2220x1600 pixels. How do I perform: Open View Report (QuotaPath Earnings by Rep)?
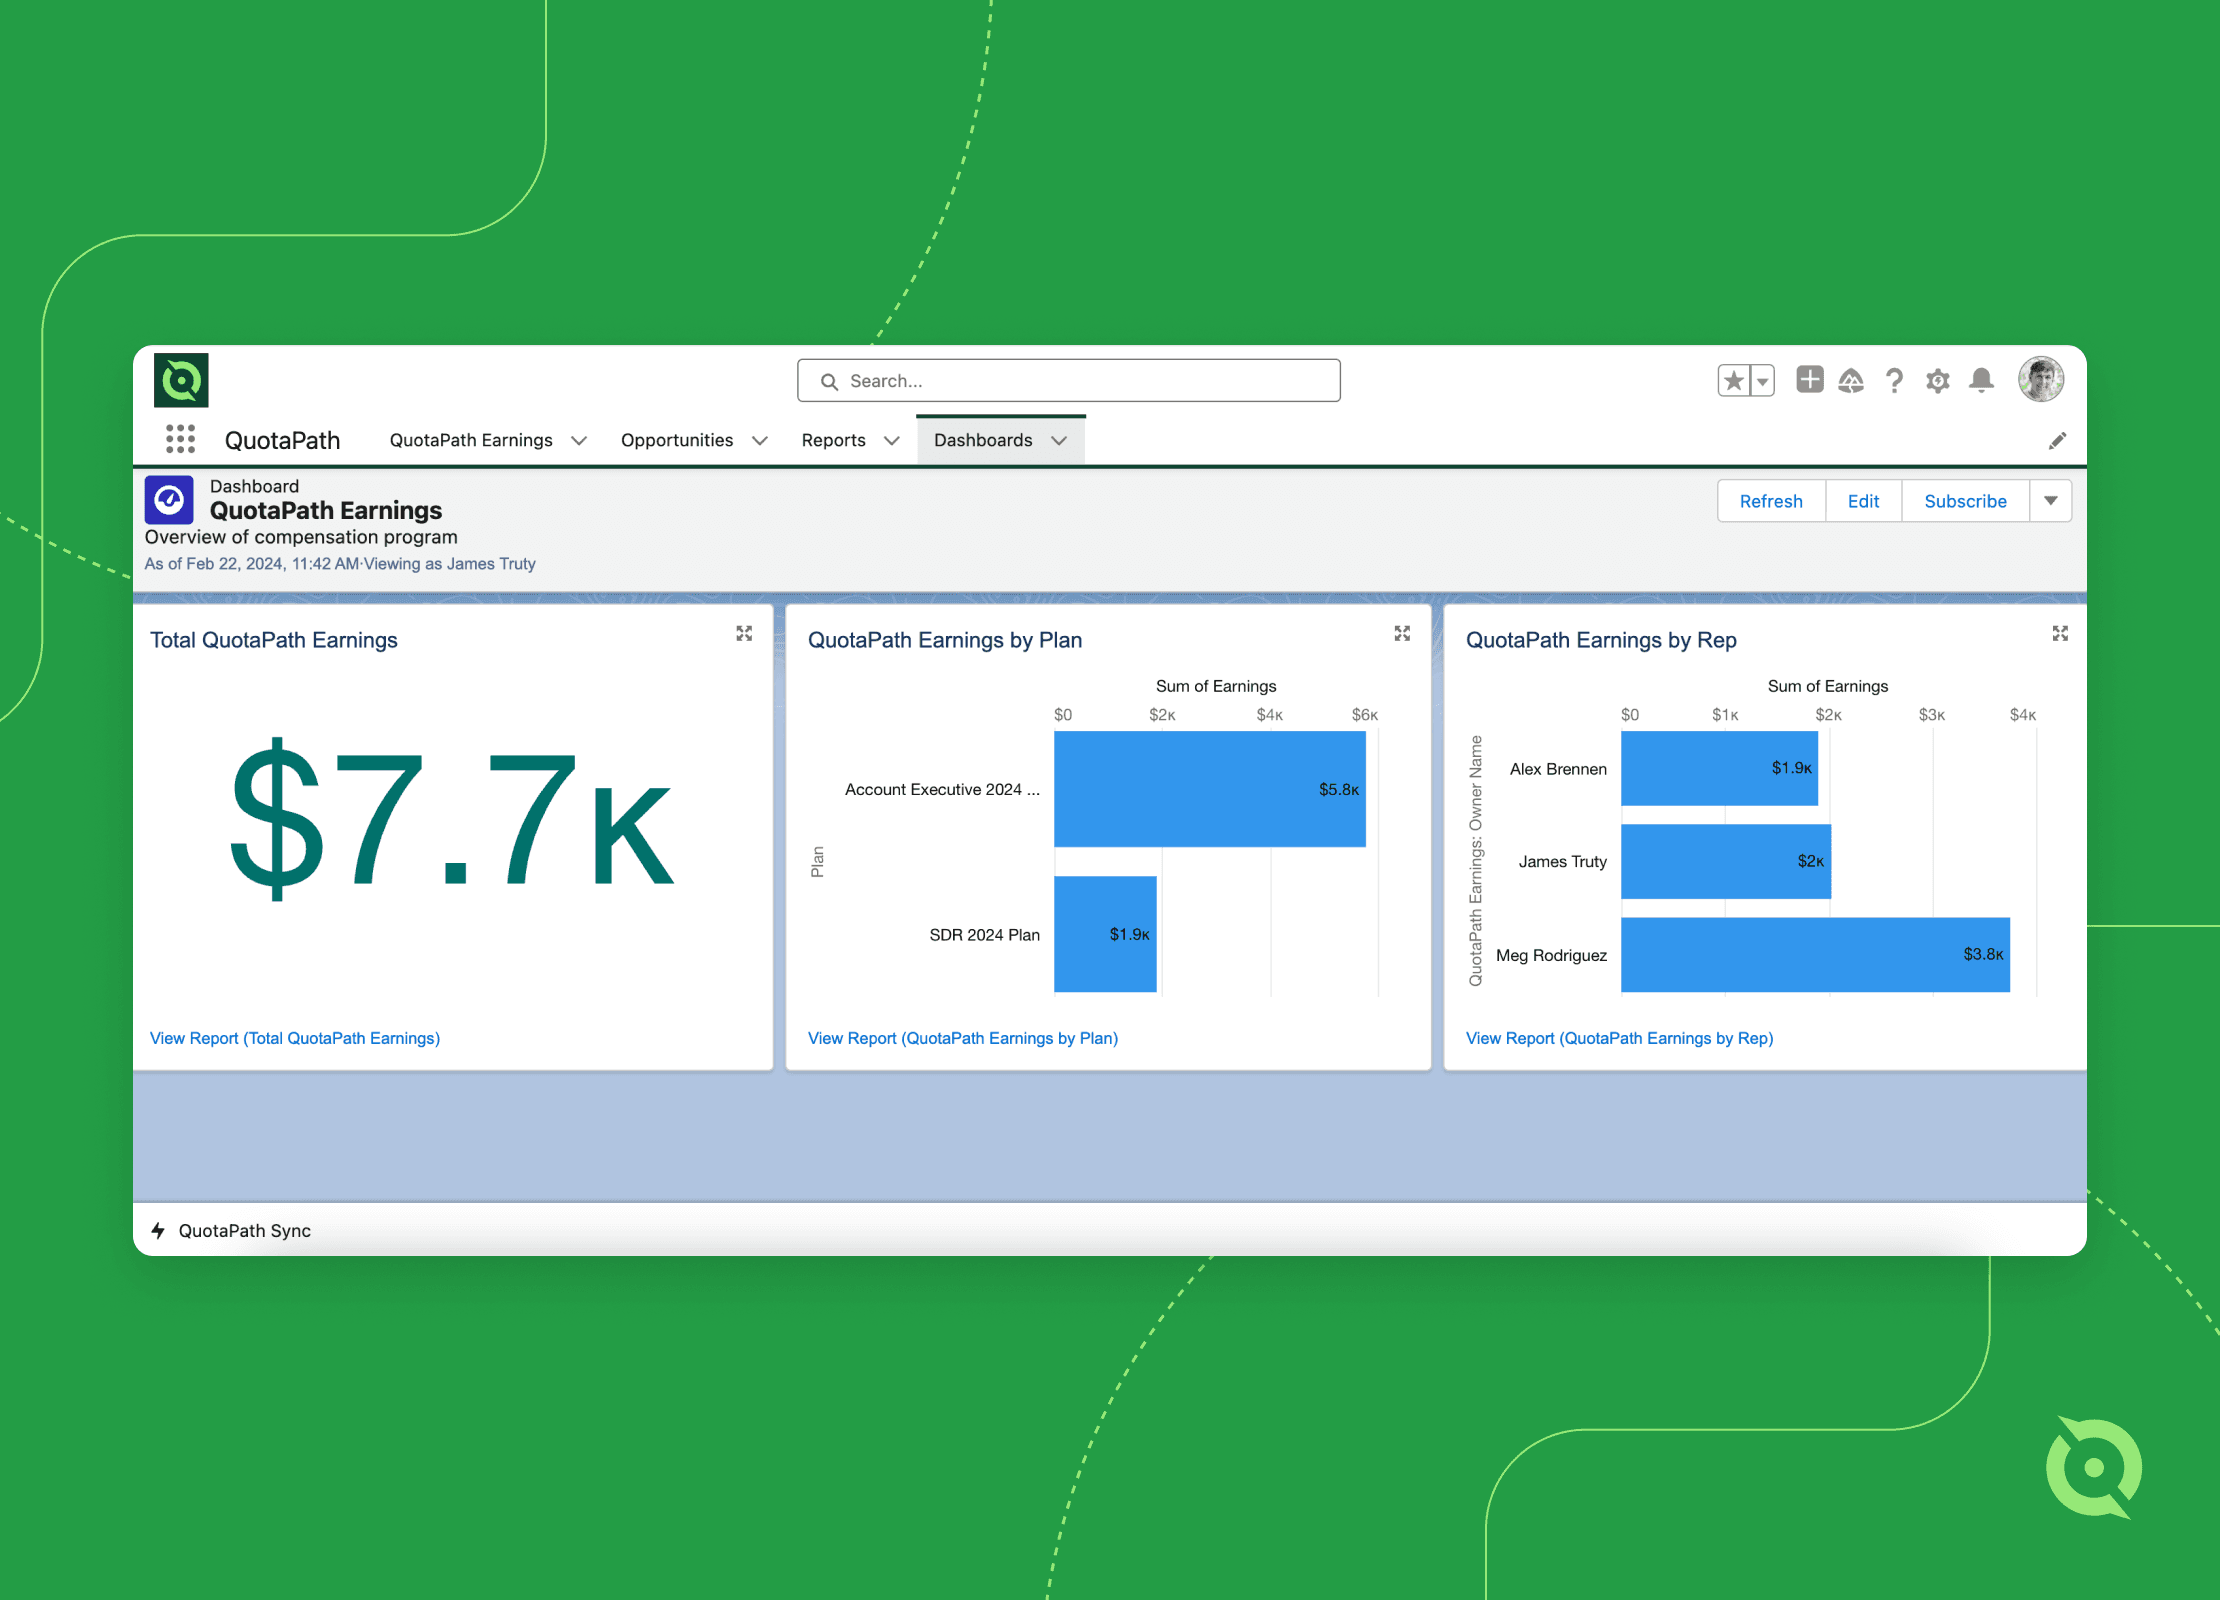(1620, 1038)
